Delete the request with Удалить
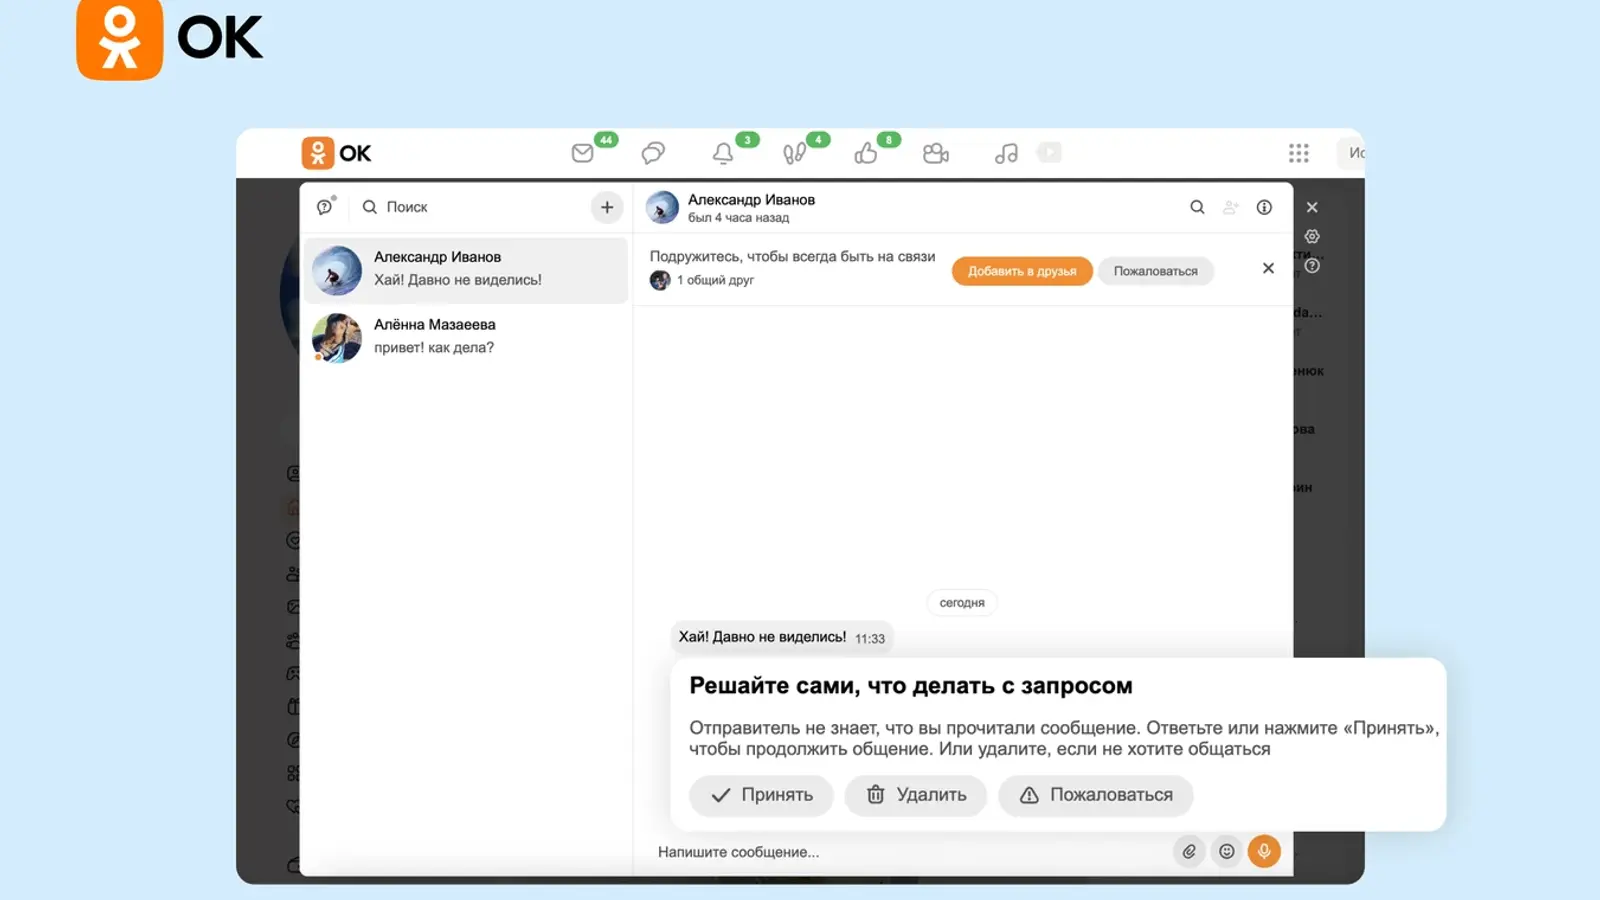The height and width of the screenshot is (900, 1600). point(916,795)
